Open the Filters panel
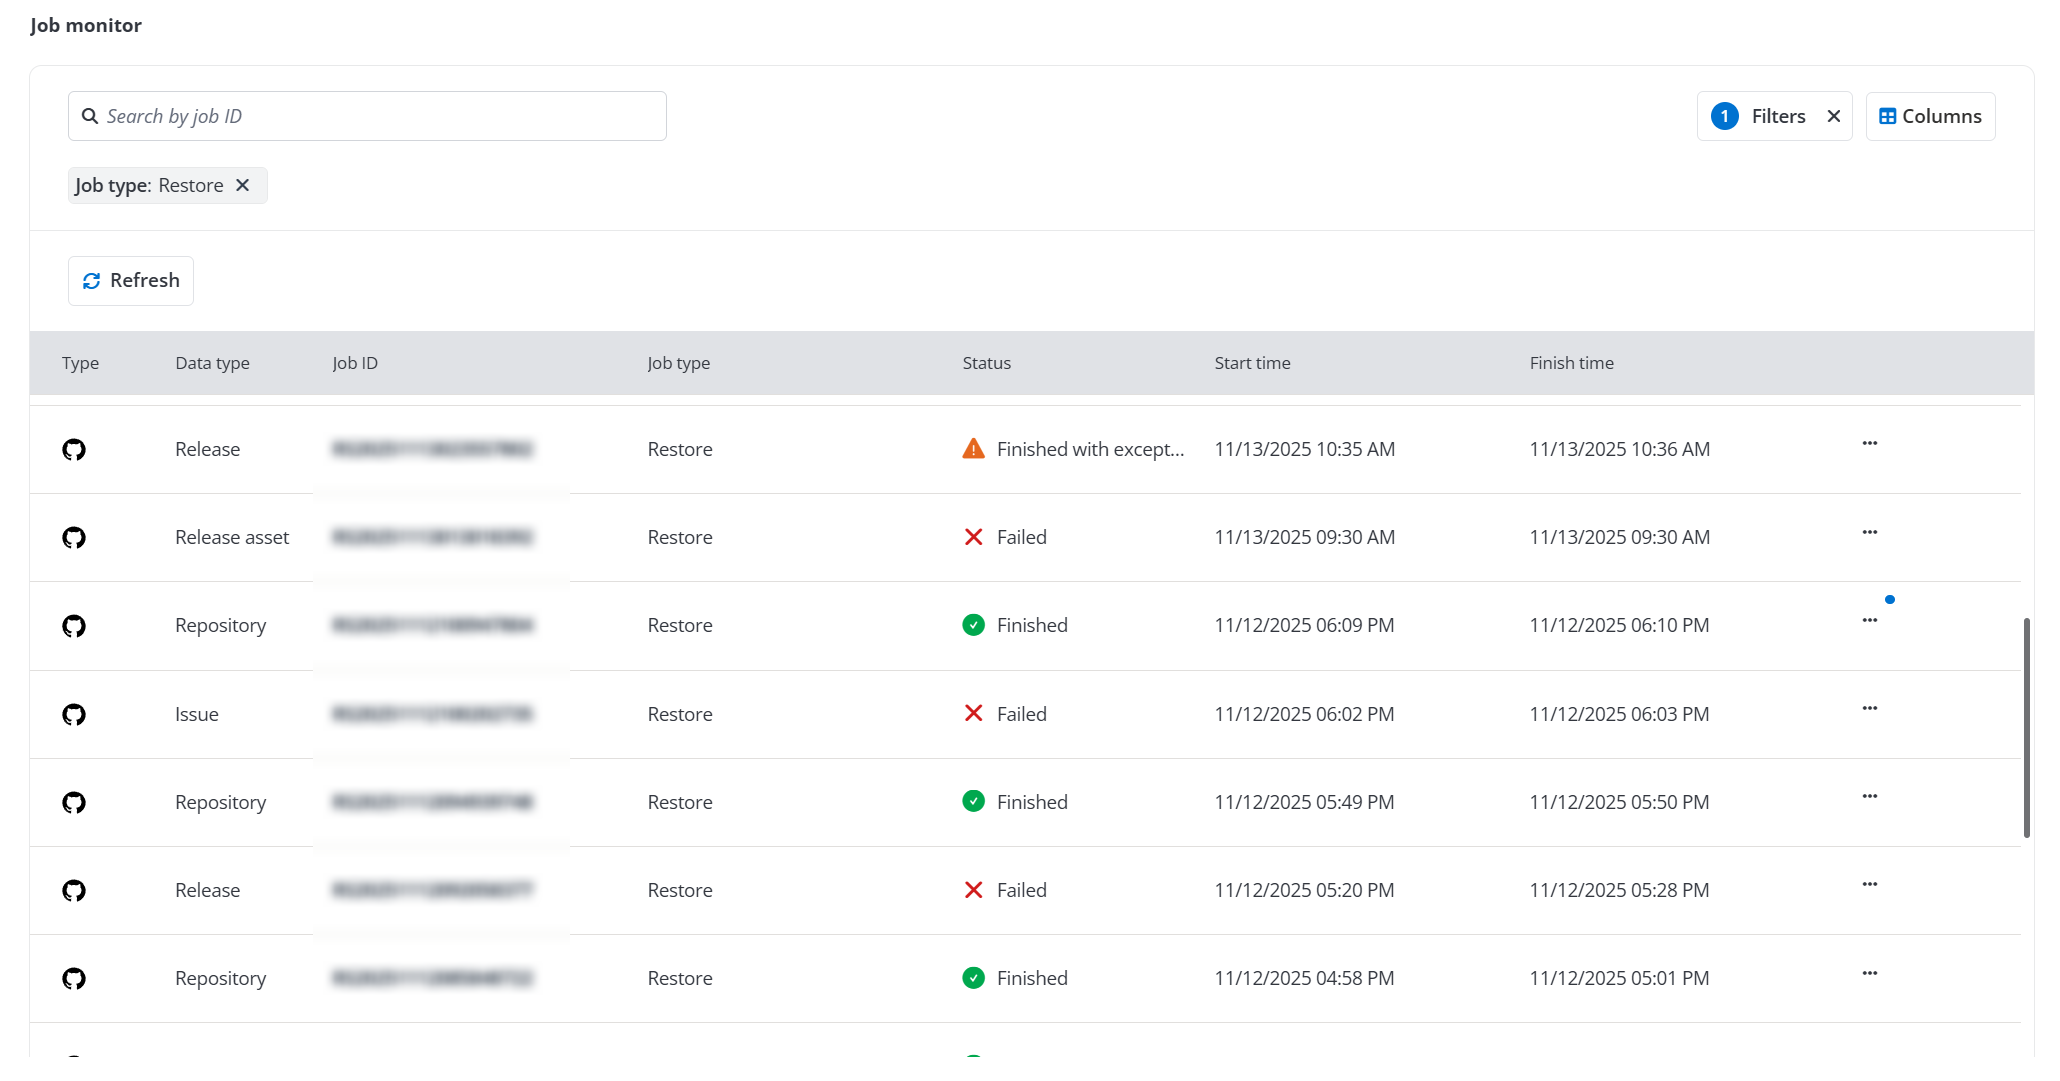Screen dimensions: 2060x1081 click(x=1777, y=115)
